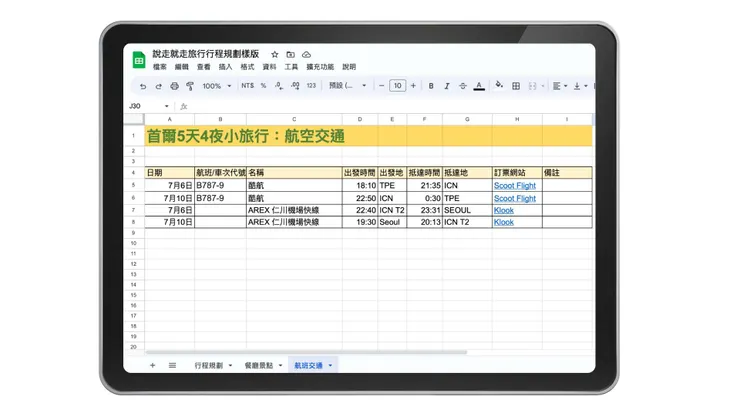Select the 日期 header cell
The width and height of the screenshot is (740, 416).
(169, 173)
